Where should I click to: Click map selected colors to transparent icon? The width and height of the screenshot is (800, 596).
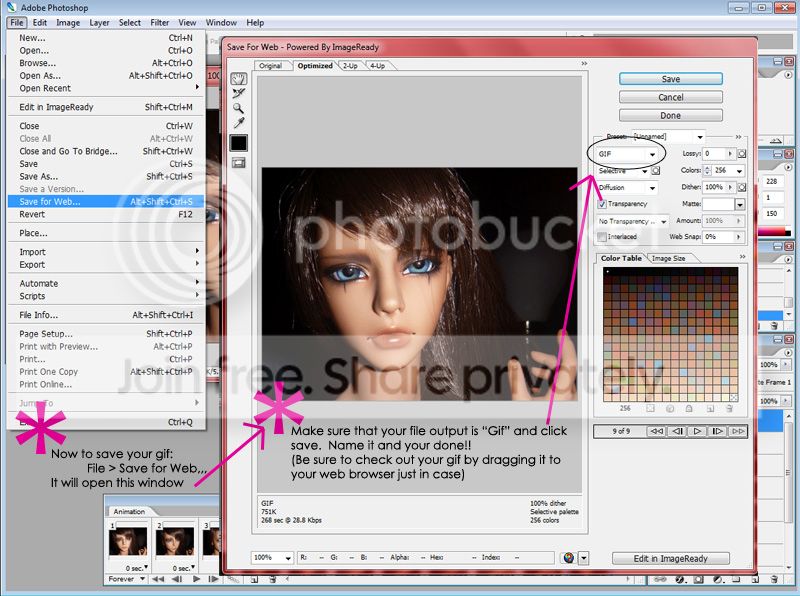coord(651,408)
